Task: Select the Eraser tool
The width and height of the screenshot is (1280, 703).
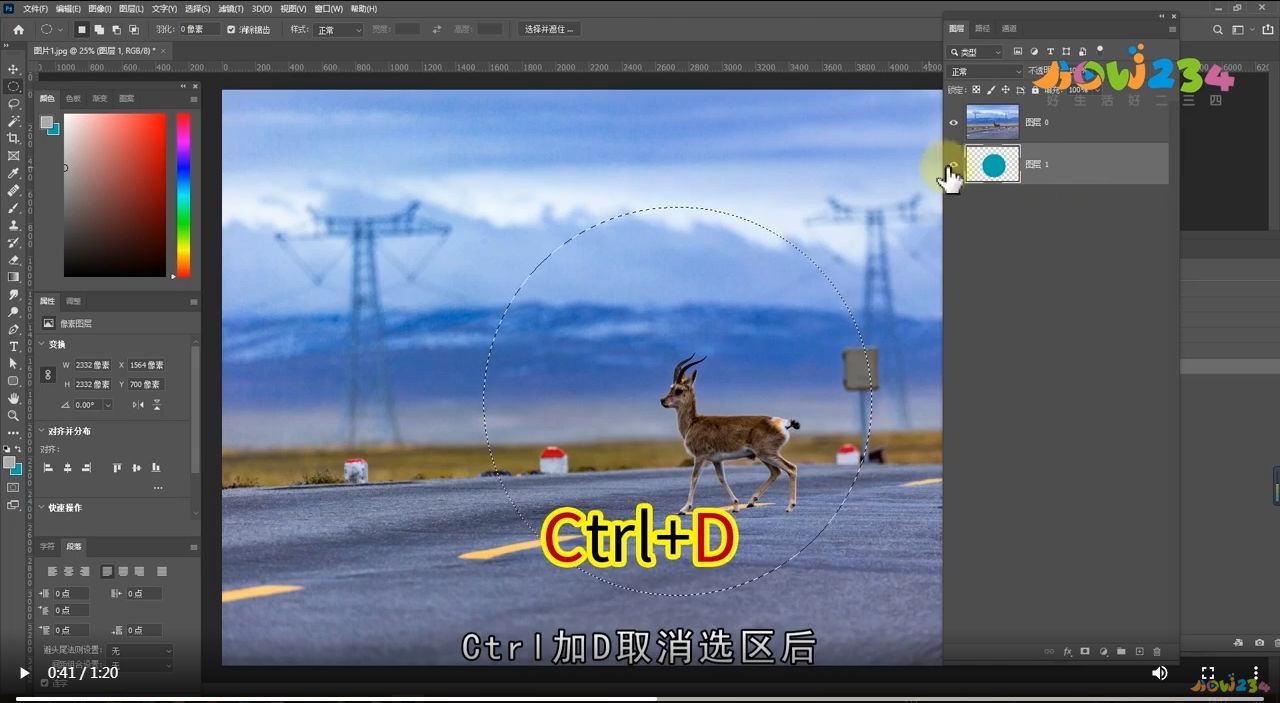Action: pos(14,260)
